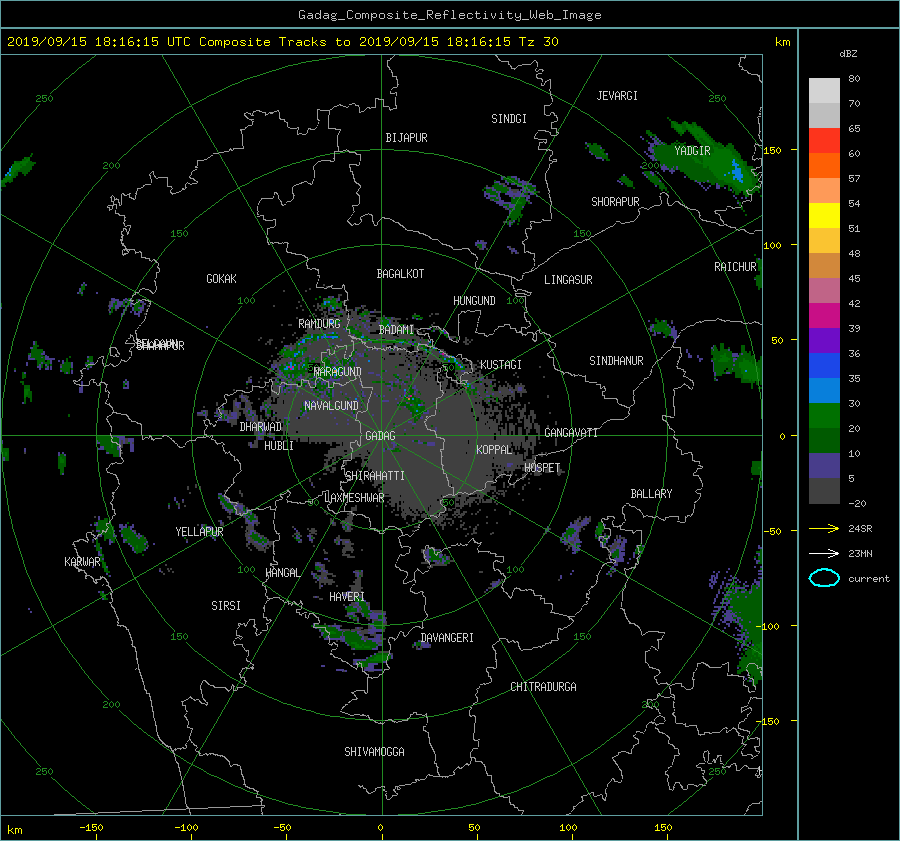The image size is (900, 841).
Task: Click the HUBLI city label
Action: click(279, 445)
